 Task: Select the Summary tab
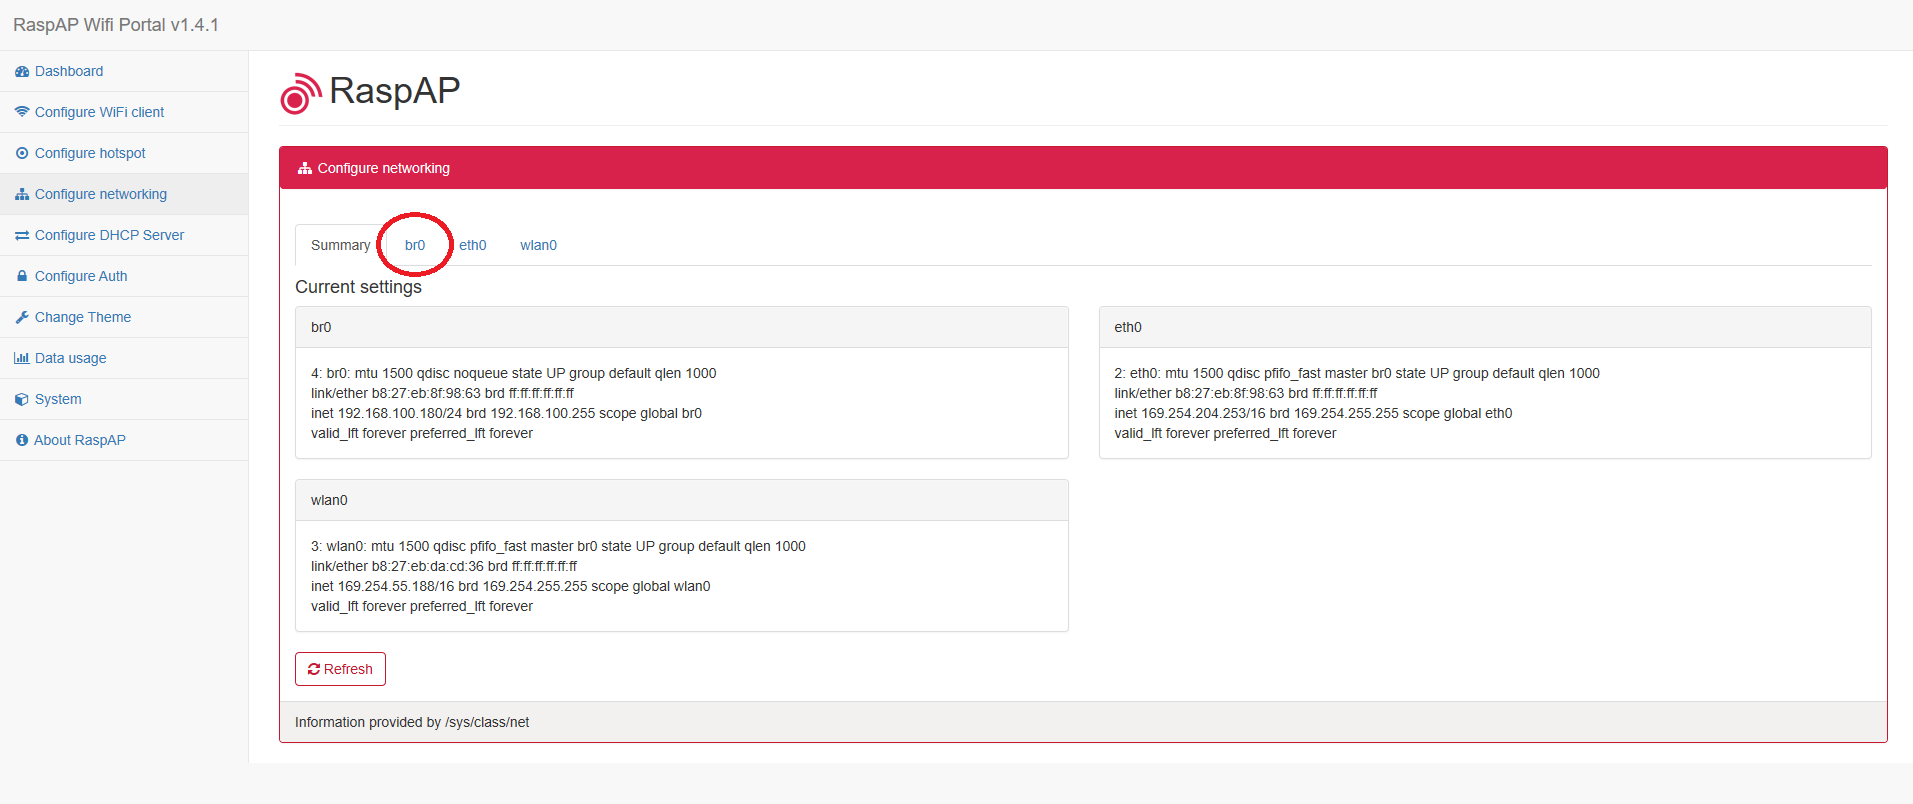coord(340,245)
